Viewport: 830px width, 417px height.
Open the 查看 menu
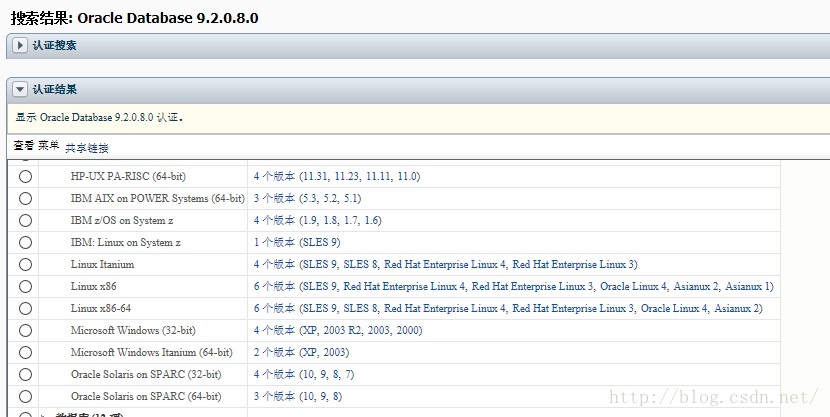pos(23,145)
